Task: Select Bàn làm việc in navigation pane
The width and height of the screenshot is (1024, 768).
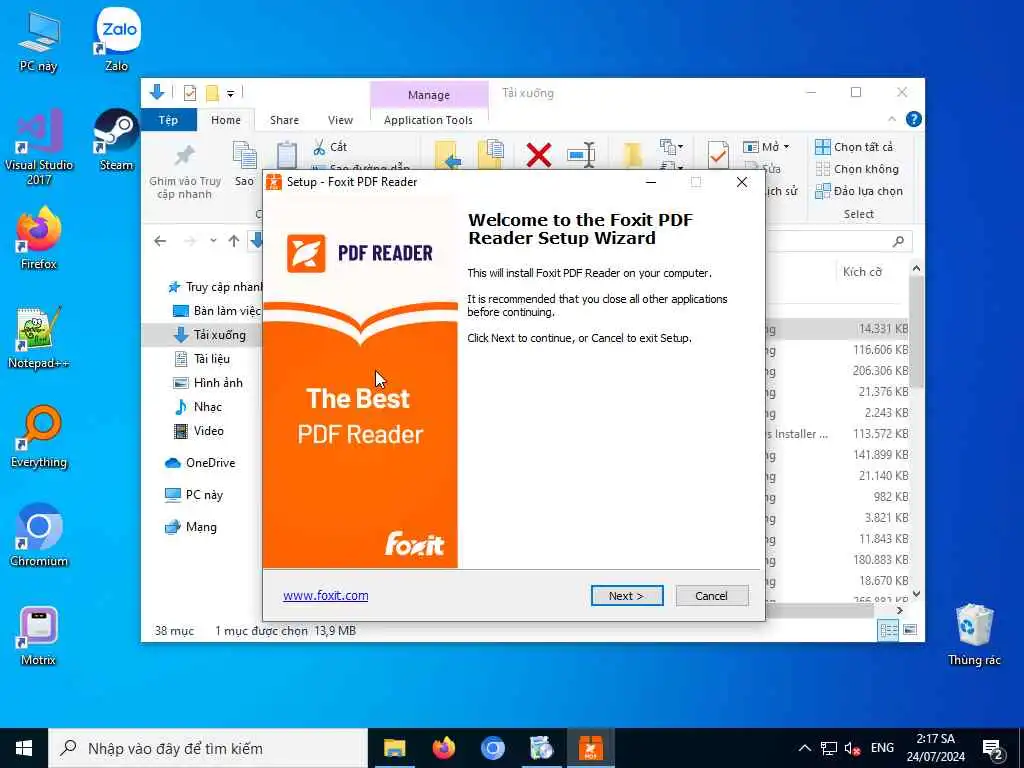Action: coord(216,311)
